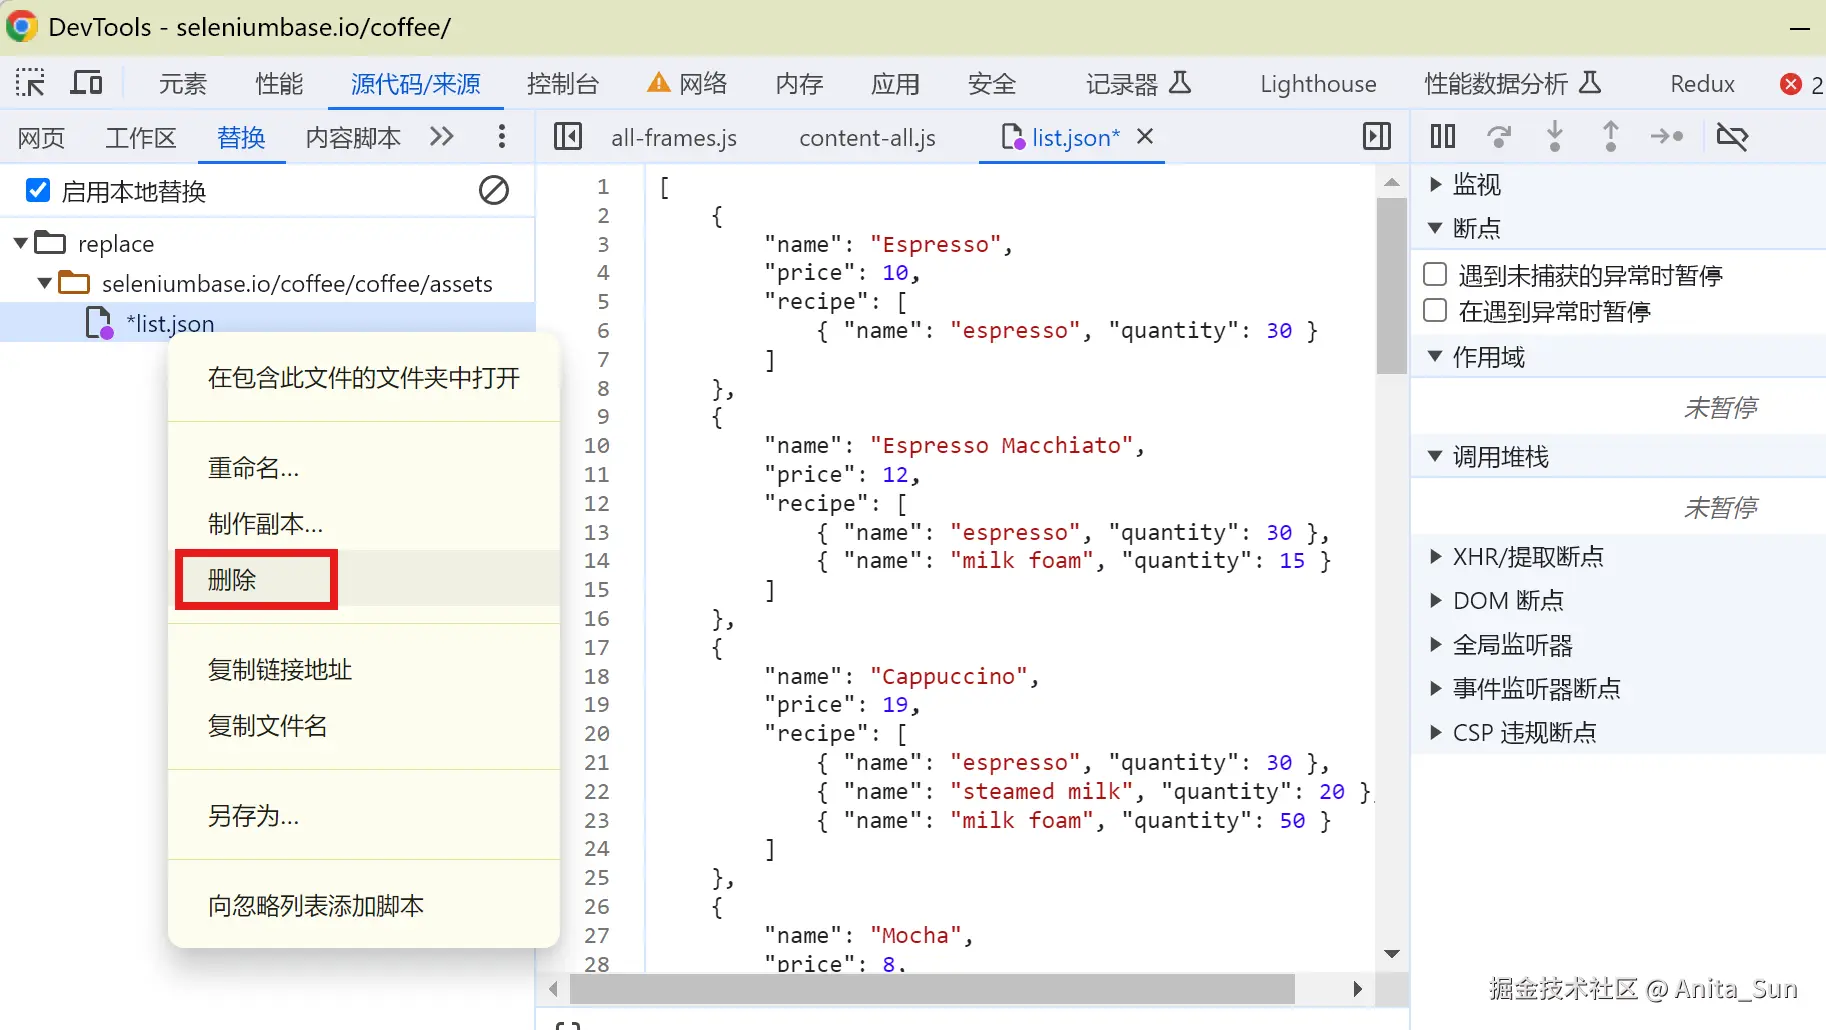Collapse the 调用堆栈 section
This screenshot has width=1826, height=1030.
pyautogui.click(x=1435, y=456)
